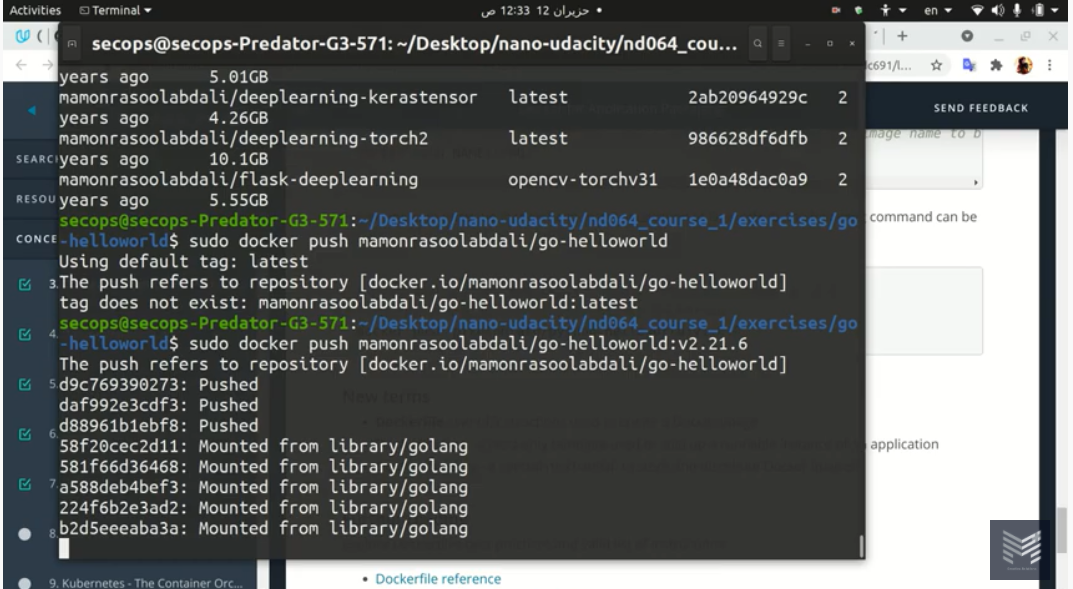This screenshot has width=1073, height=589.
Task: Click the tag 'opencv-torchv31'
Action: (582, 180)
